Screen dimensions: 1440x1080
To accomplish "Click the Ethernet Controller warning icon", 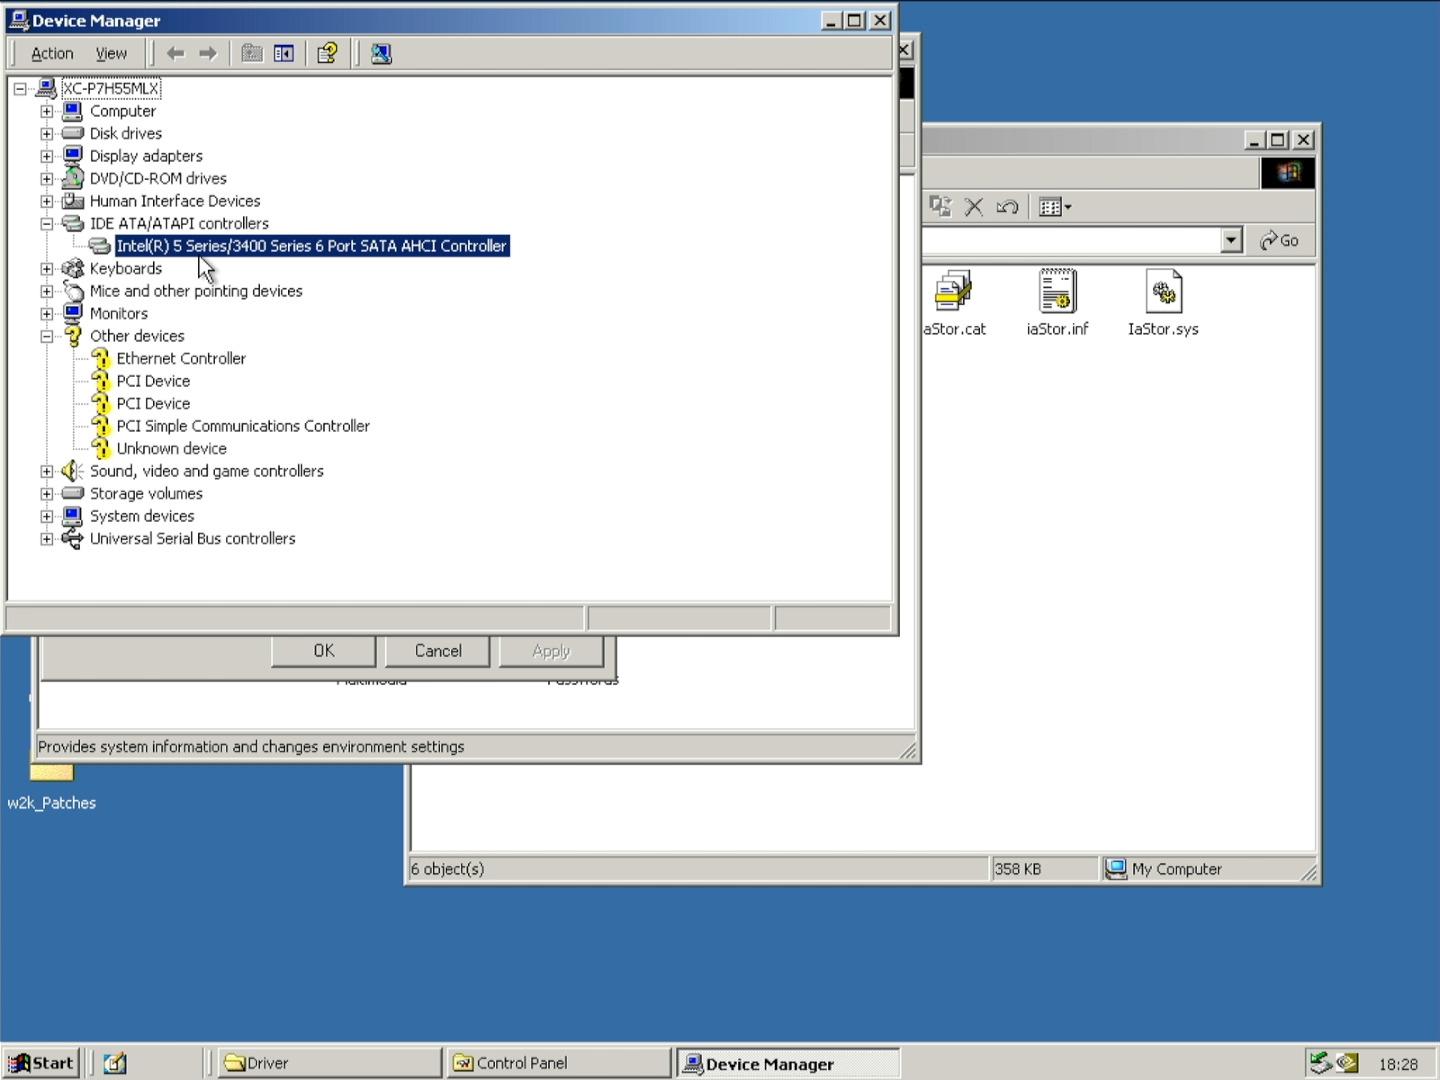I will click(x=101, y=359).
